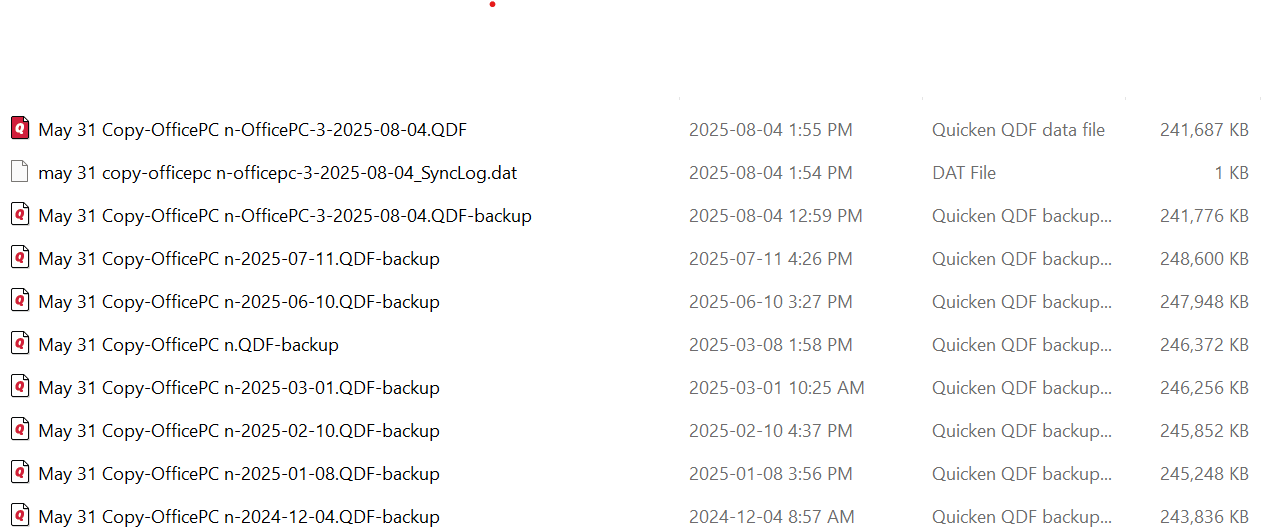This screenshot has width=1276, height=529.
Task: Click the 2025-07-11 4:26 PM modified date
Action: (x=771, y=259)
